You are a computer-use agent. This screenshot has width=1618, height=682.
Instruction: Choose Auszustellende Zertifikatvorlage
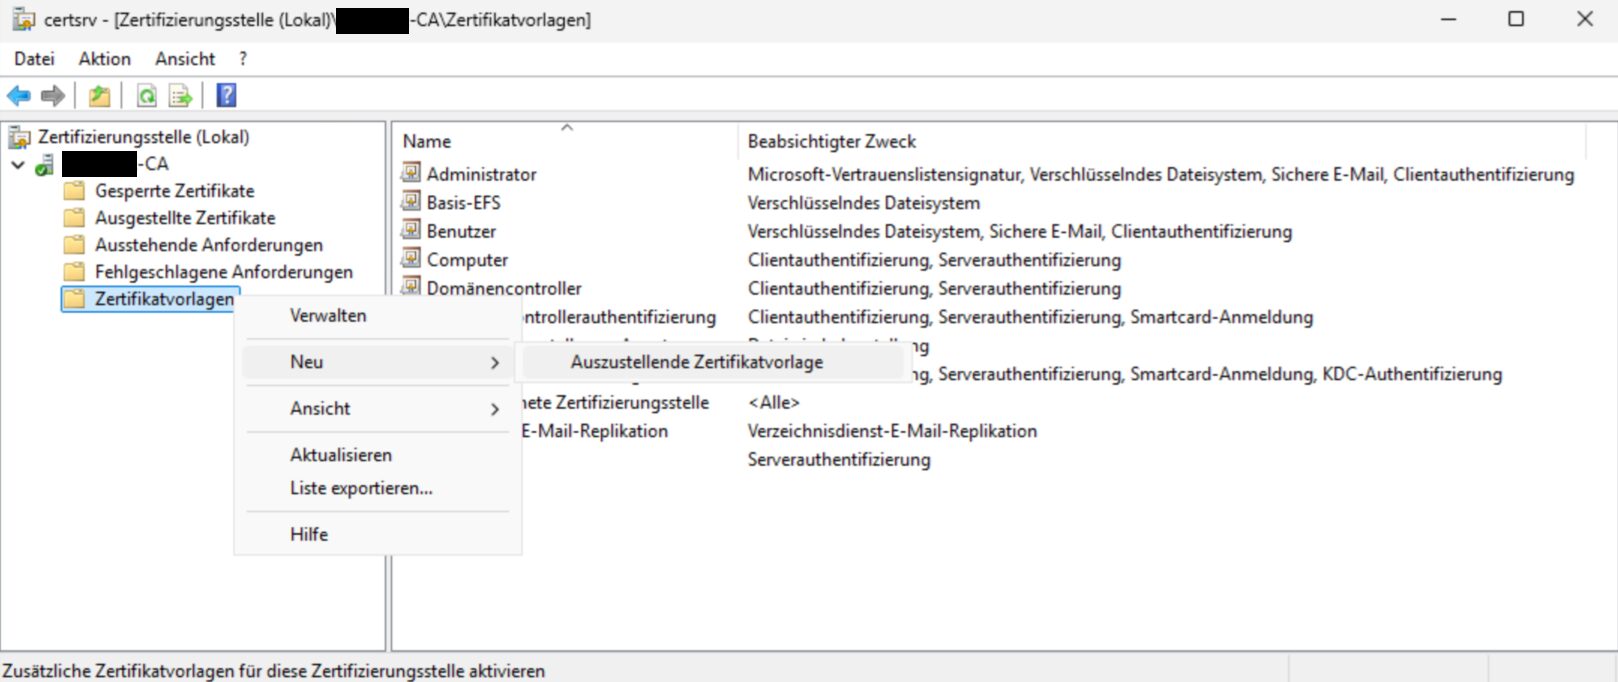tap(696, 362)
